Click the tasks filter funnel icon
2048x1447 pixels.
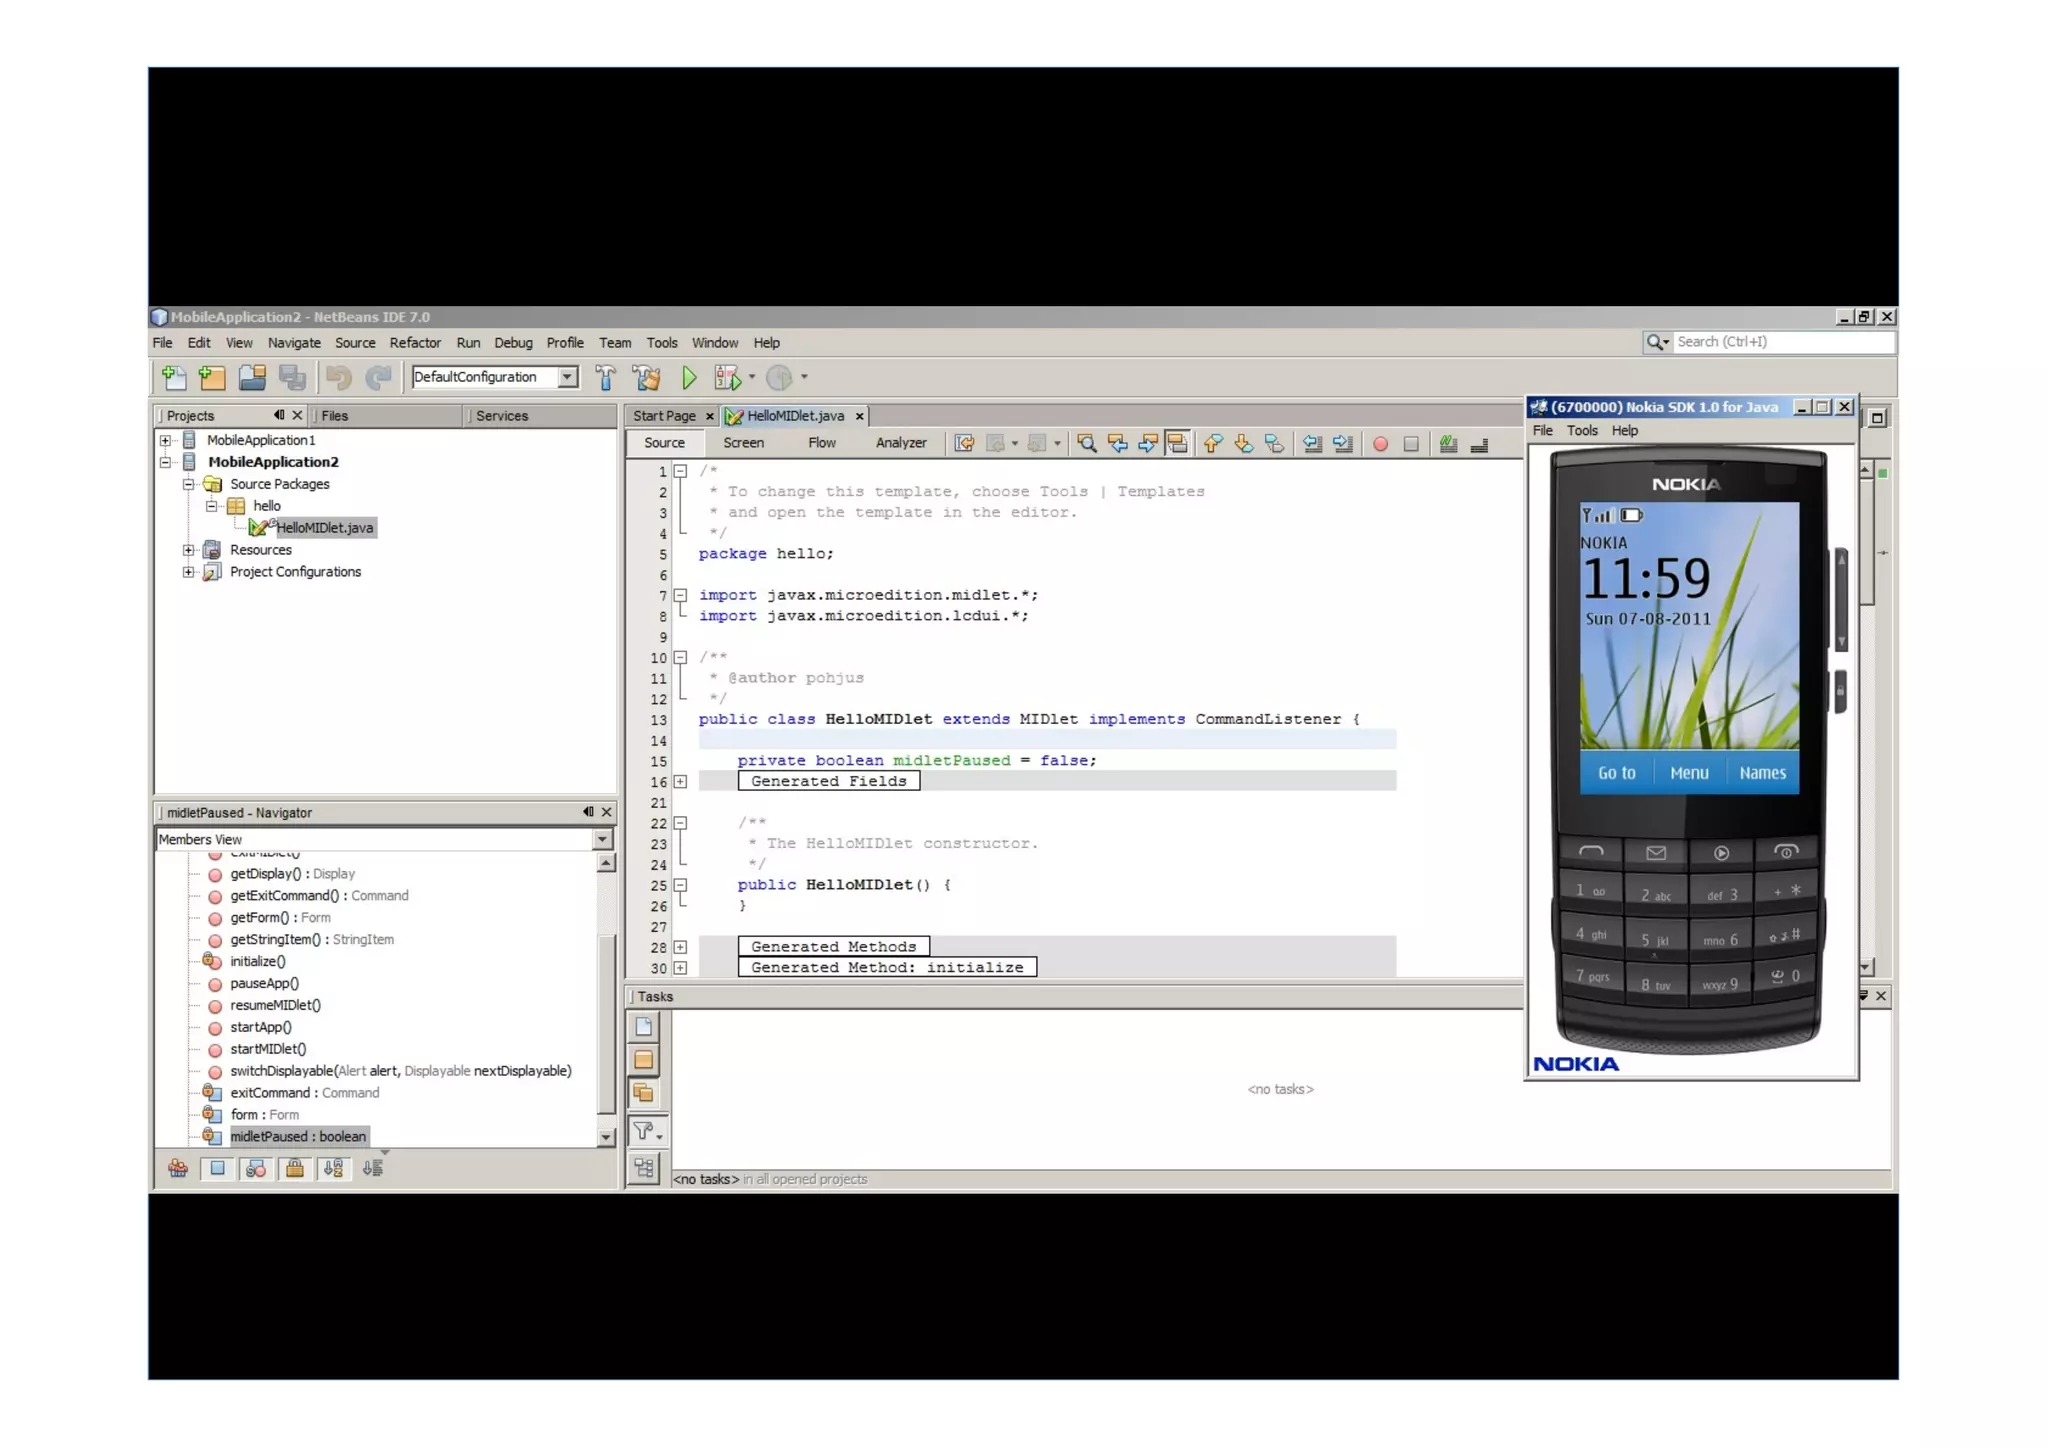click(644, 1131)
